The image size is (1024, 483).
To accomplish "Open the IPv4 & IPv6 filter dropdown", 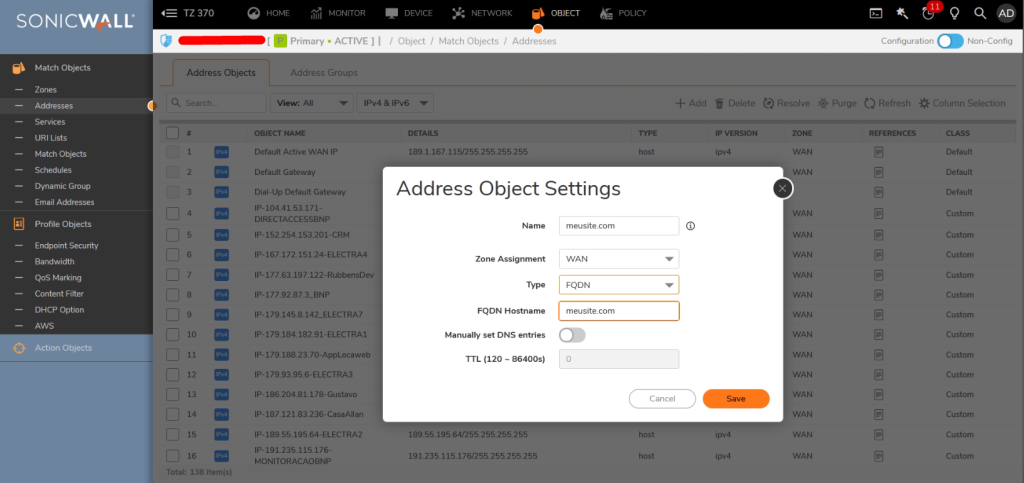I will pyautogui.click(x=395, y=103).
